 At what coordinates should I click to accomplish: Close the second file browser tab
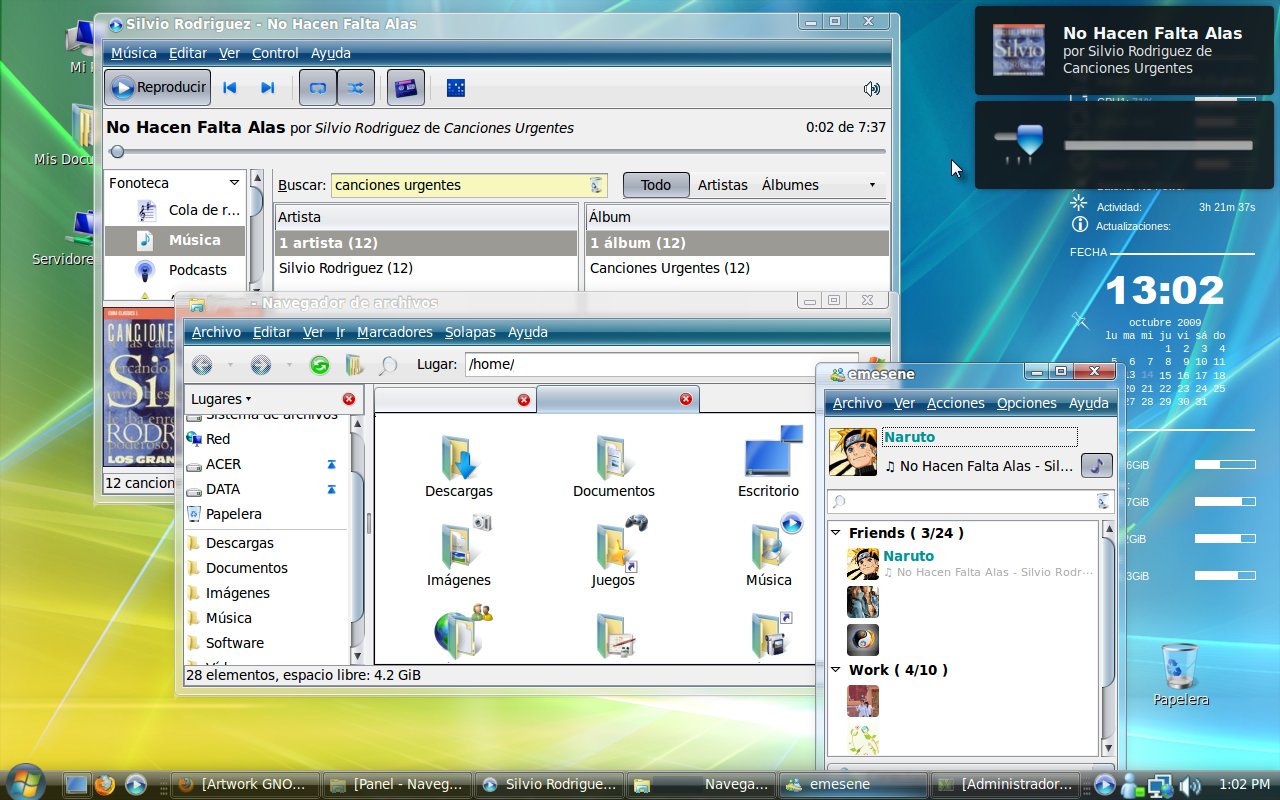pos(685,399)
